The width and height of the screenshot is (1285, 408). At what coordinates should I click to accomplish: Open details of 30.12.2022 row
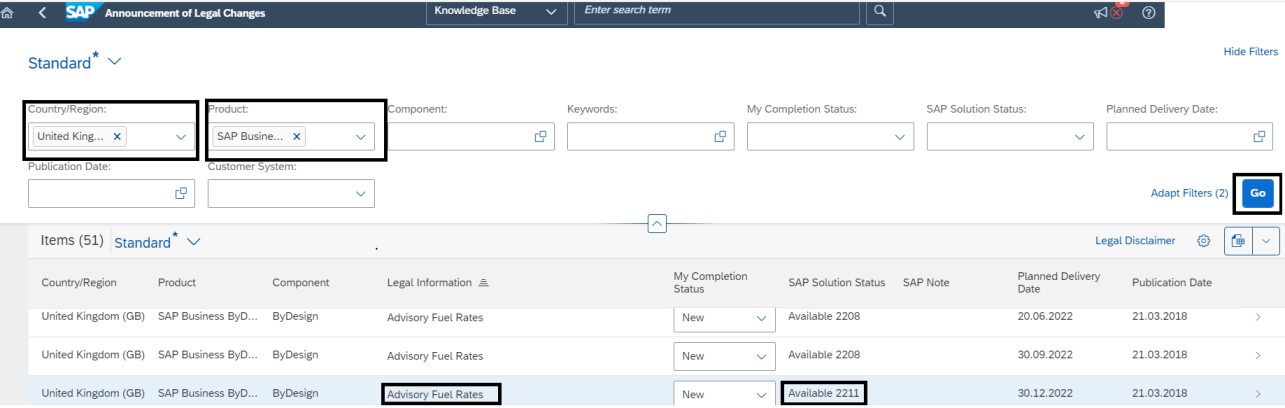pyautogui.click(x=1257, y=394)
